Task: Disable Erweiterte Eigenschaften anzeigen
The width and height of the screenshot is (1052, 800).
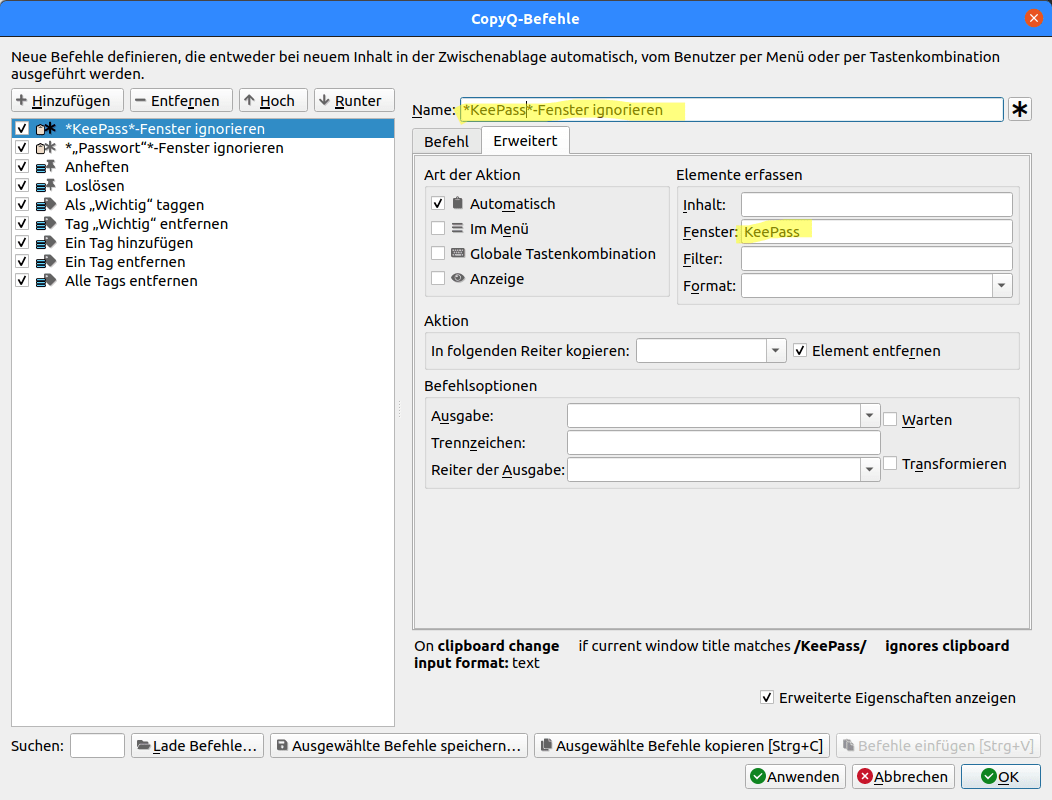Action: pyautogui.click(x=766, y=697)
